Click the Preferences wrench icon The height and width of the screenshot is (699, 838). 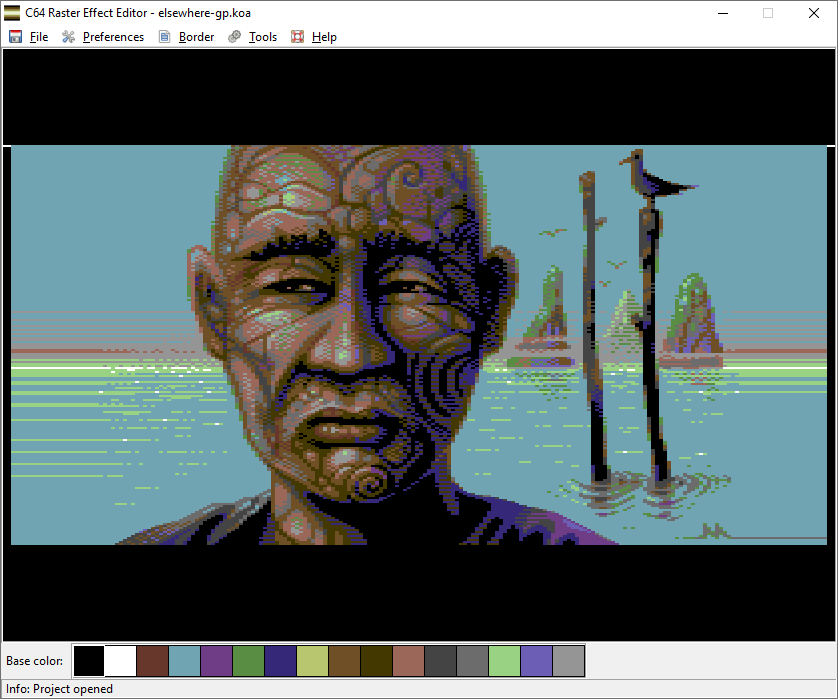tap(68, 36)
